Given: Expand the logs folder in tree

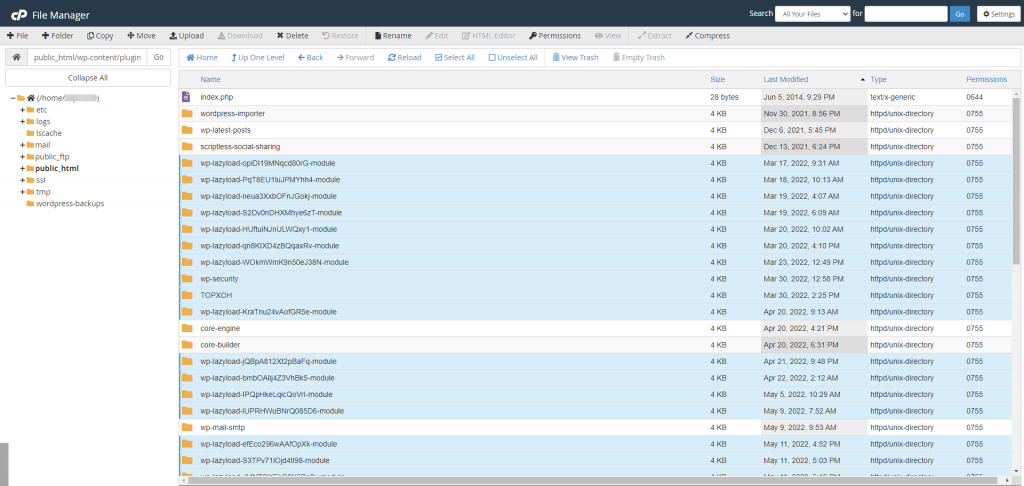Looking at the screenshot, I should tap(22, 122).
